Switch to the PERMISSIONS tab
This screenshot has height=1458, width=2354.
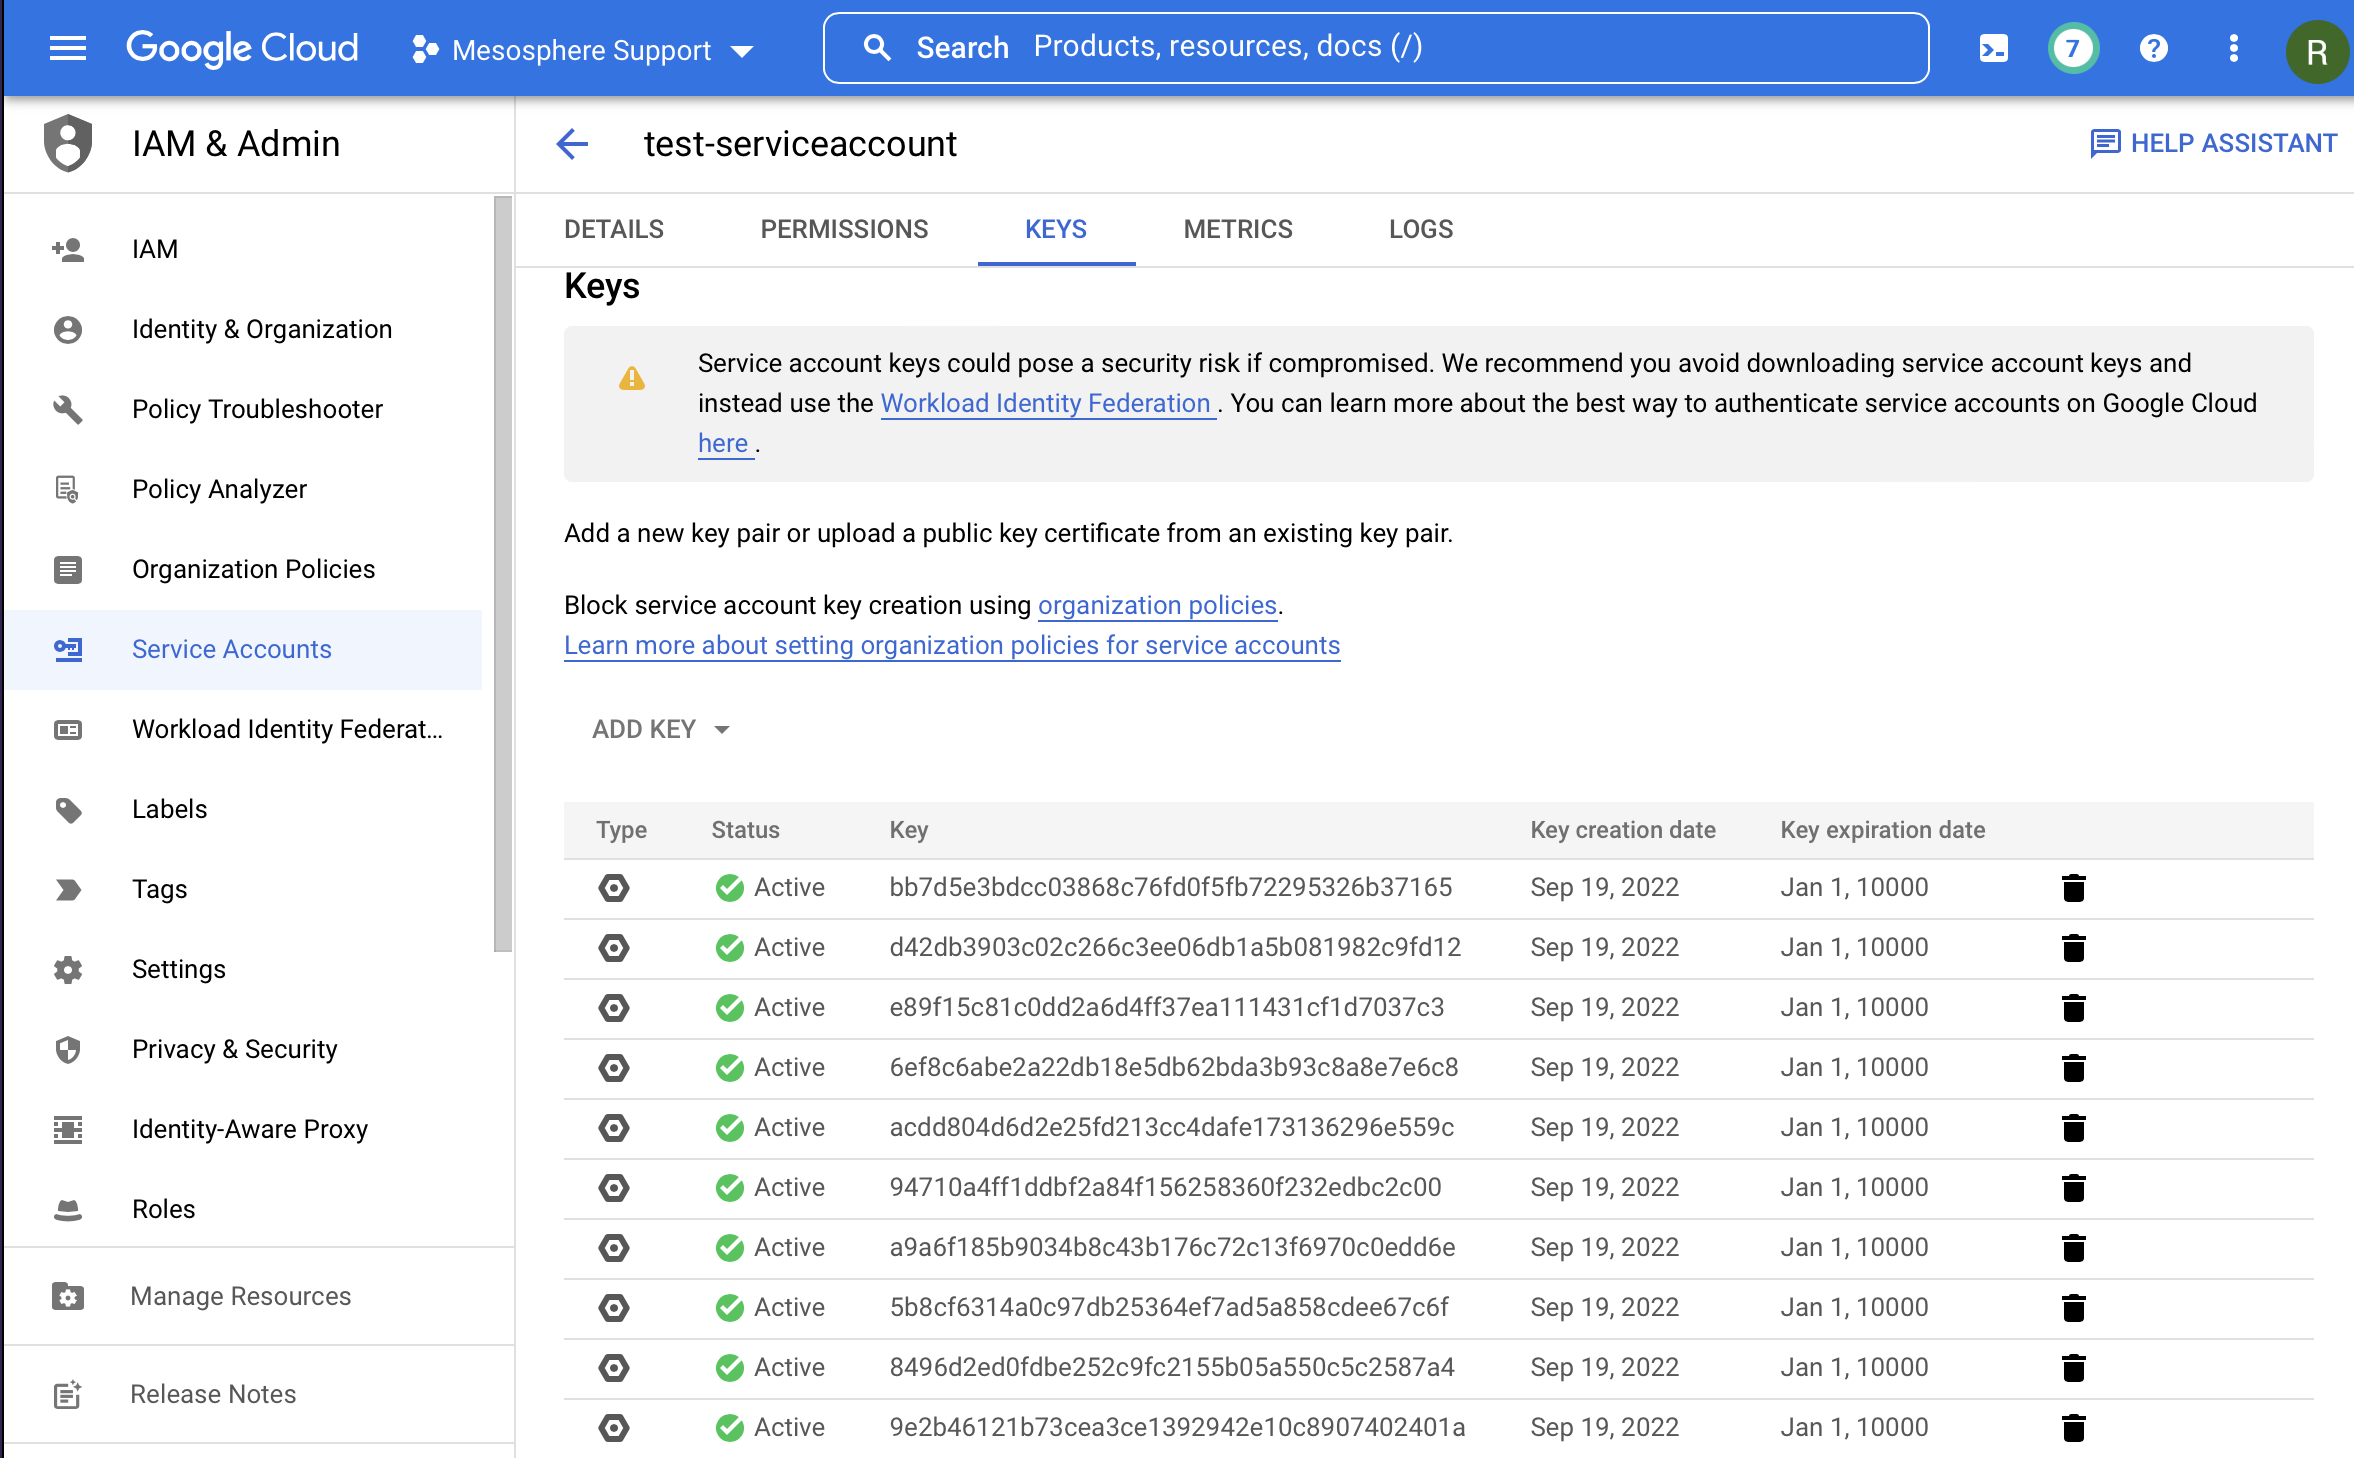click(844, 227)
